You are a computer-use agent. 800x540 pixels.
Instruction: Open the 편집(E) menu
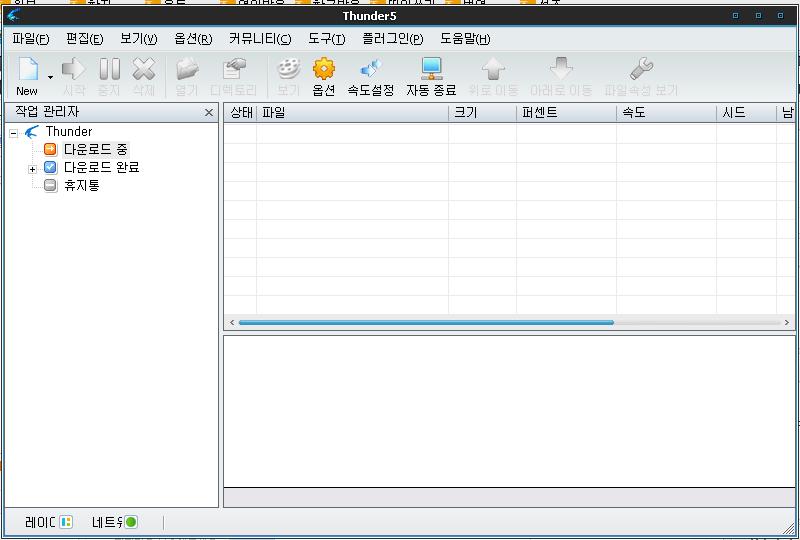(x=84, y=39)
